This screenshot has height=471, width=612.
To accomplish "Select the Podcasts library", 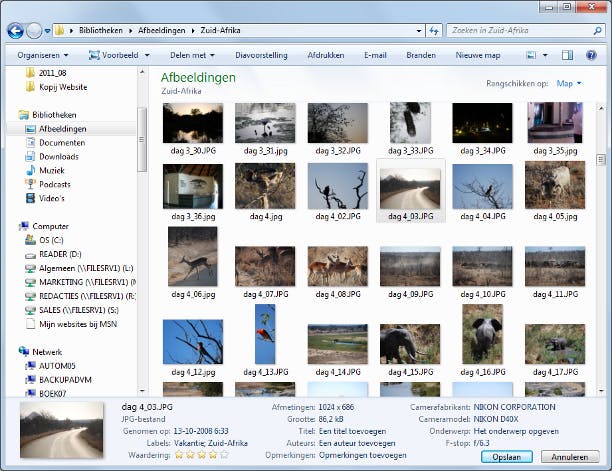I will 55,185.
